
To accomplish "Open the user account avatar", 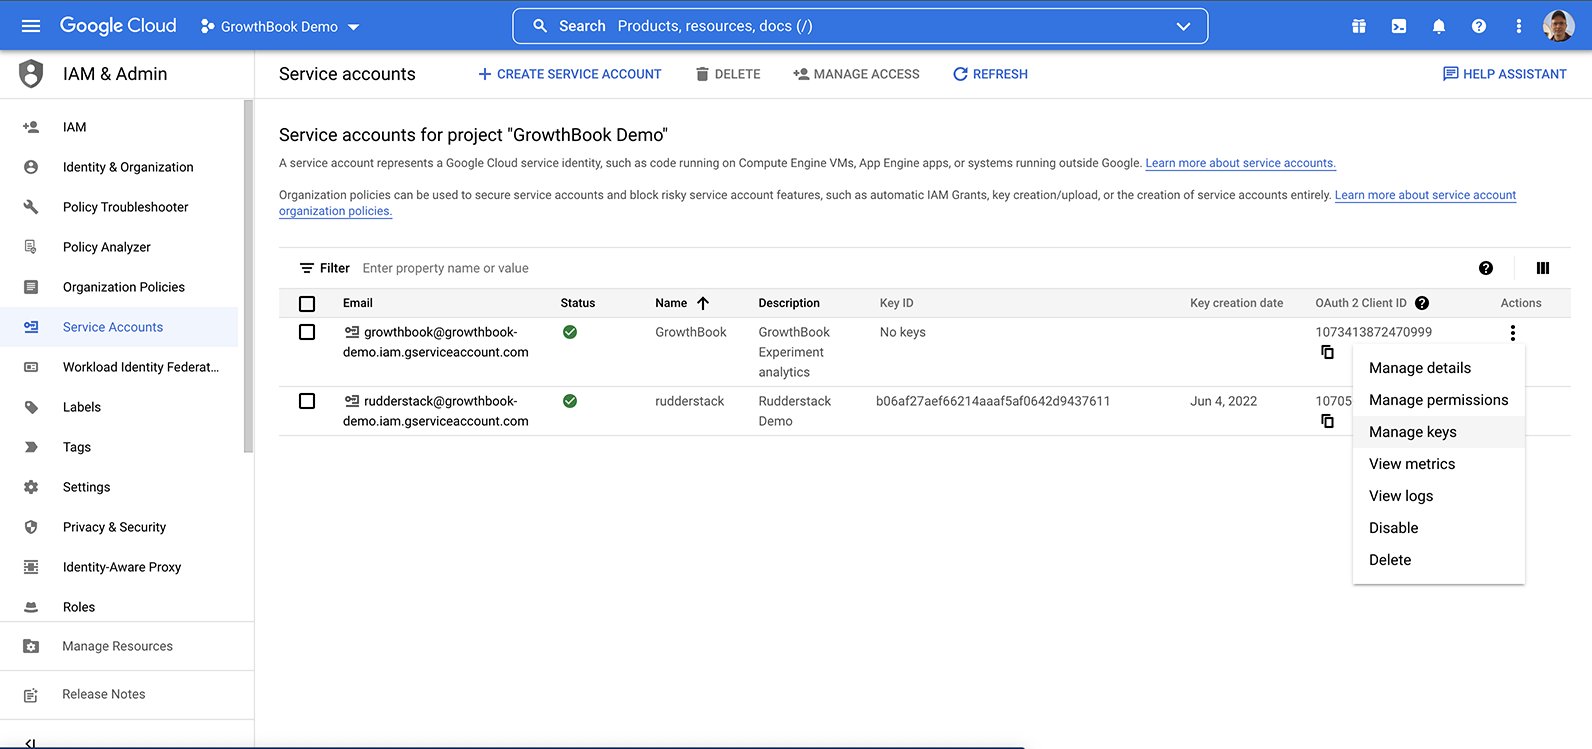I will 1559,26.
